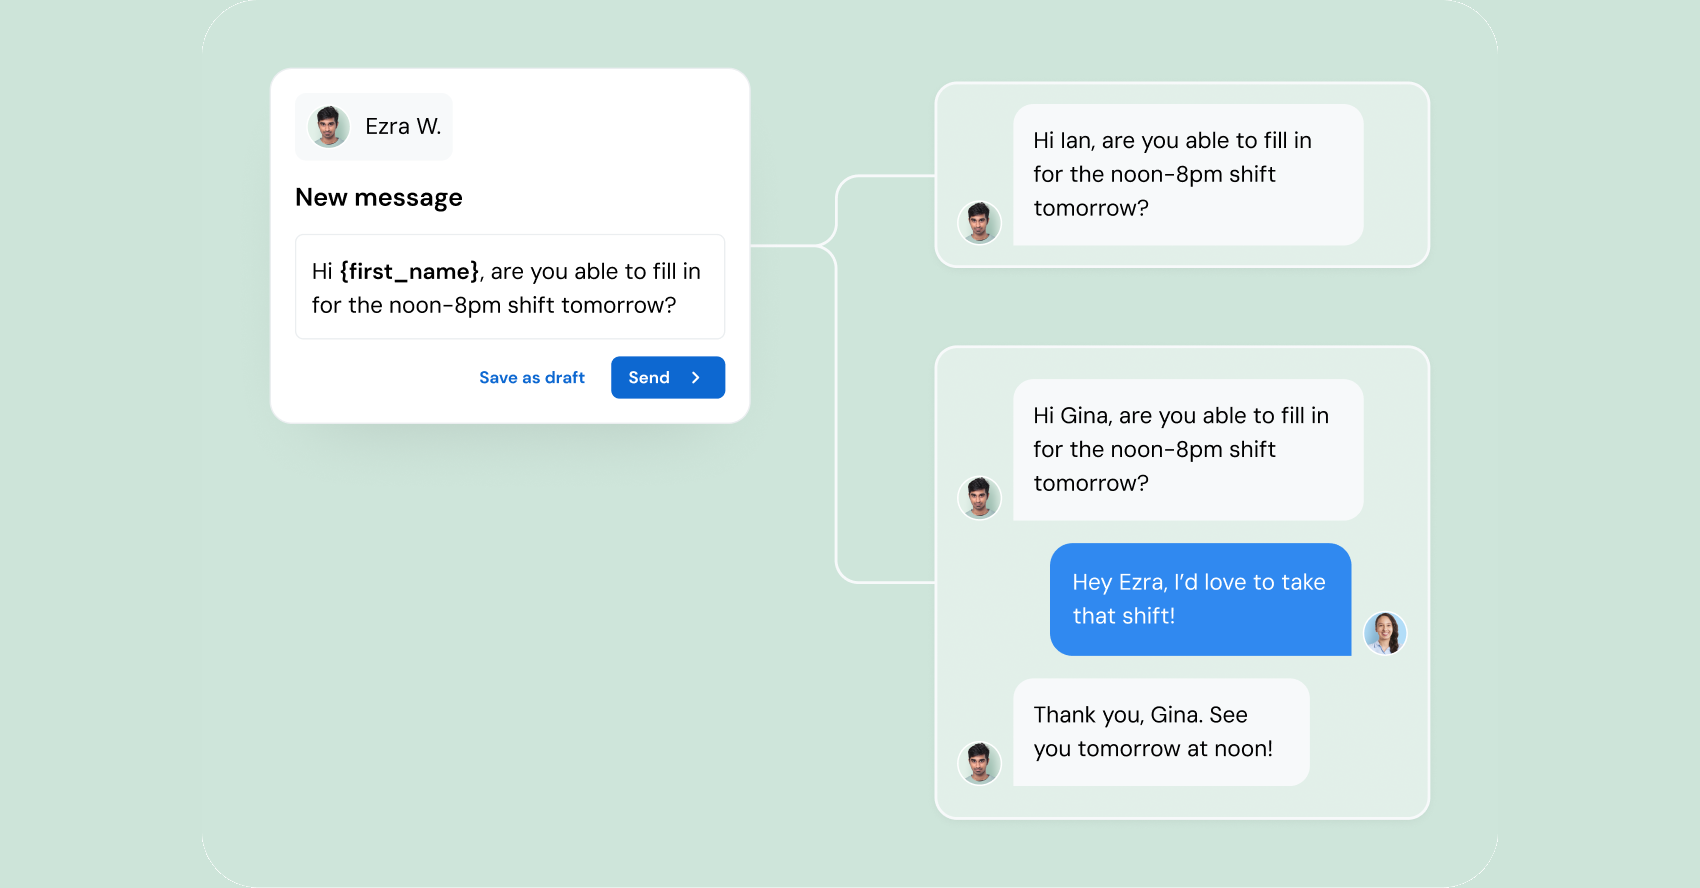
Task: Click the small green avatar circle in the header card
Action: 327,126
